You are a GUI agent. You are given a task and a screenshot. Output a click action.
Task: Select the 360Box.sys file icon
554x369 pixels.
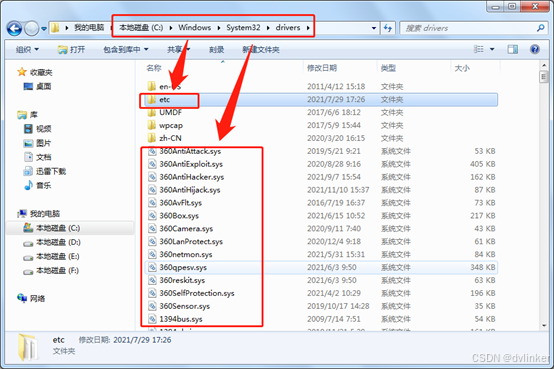click(x=152, y=216)
